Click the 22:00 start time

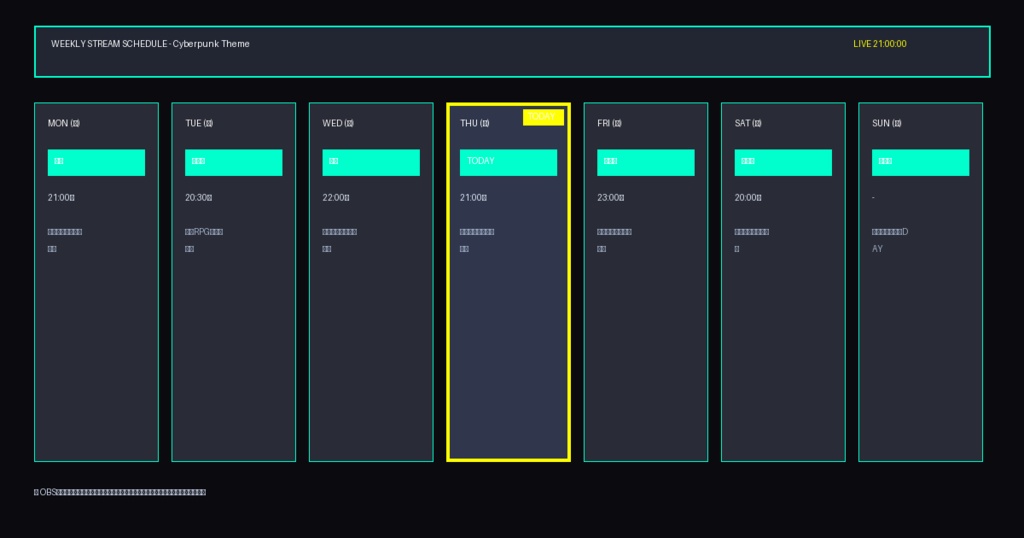336,197
